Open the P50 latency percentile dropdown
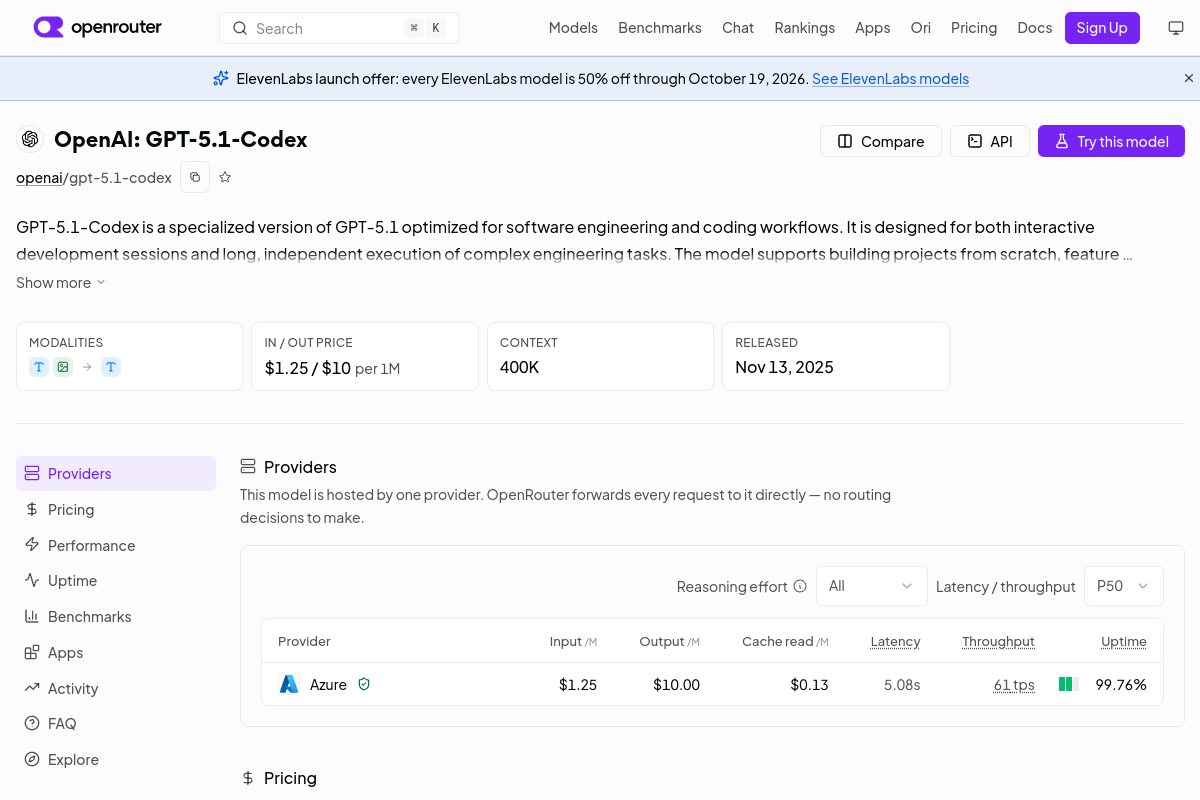 pyautogui.click(x=1124, y=586)
